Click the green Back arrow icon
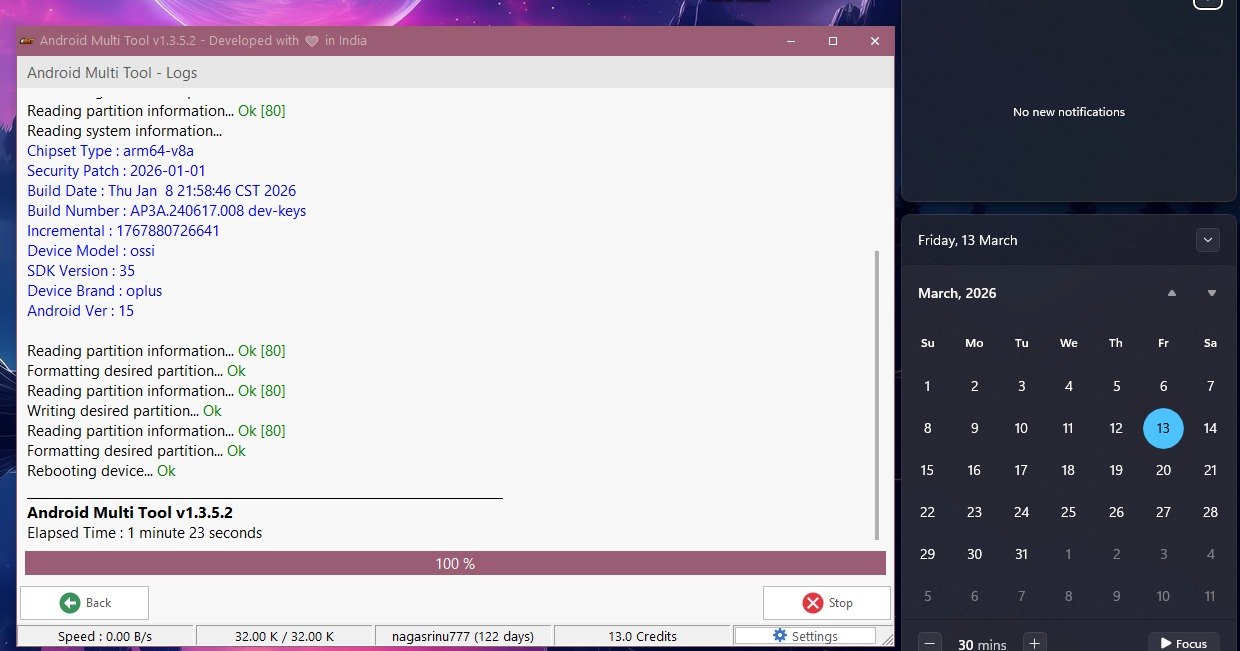1240x651 pixels. click(x=69, y=603)
